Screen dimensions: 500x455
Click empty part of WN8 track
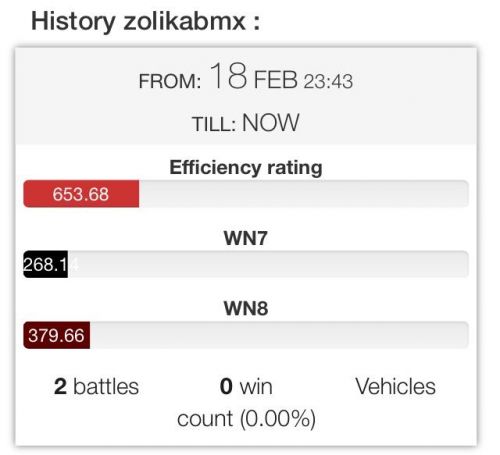pyautogui.click(x=279, y=335)
